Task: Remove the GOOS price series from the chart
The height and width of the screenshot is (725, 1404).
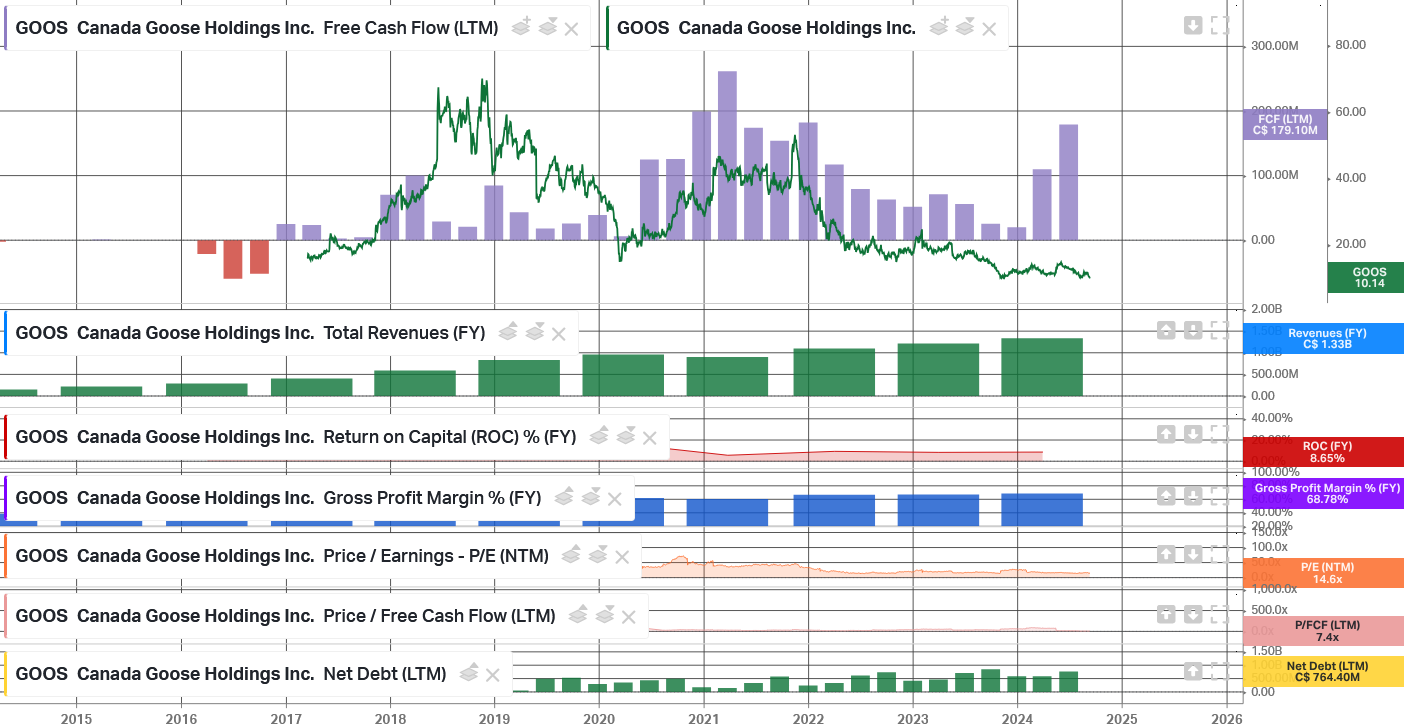Action: point(989,29)
